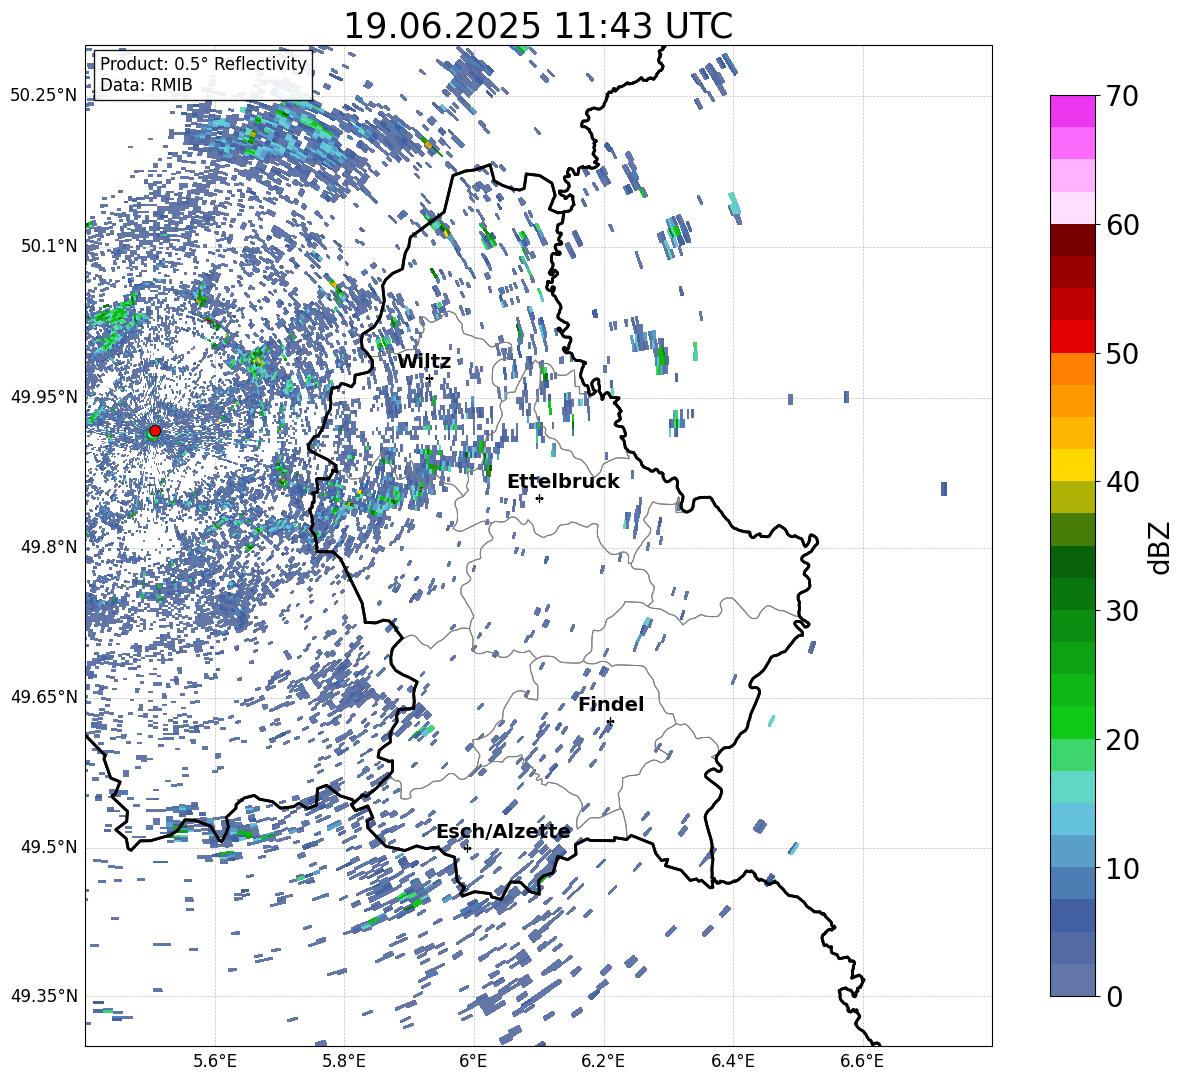Click the 49.65°N latitude label
Viewport: 1184px width, 1081px height.
[x=44, y=696]
